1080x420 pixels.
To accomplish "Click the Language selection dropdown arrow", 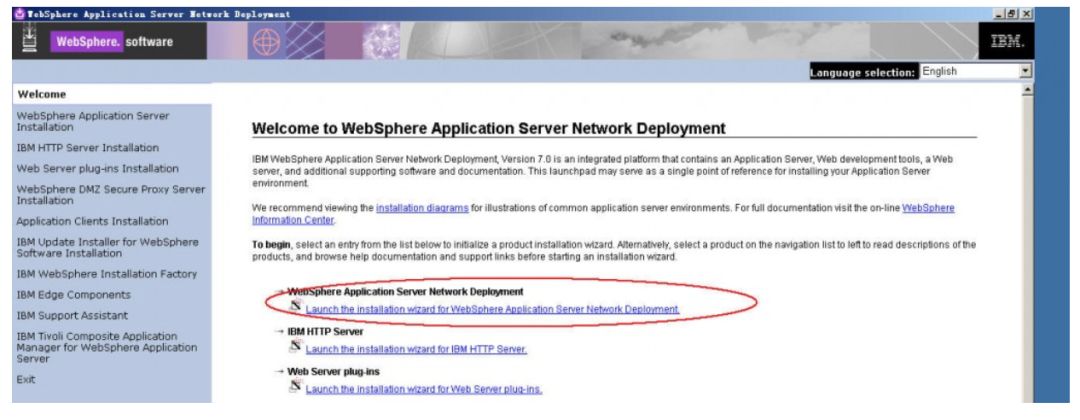I will [x=1026, y=72].
